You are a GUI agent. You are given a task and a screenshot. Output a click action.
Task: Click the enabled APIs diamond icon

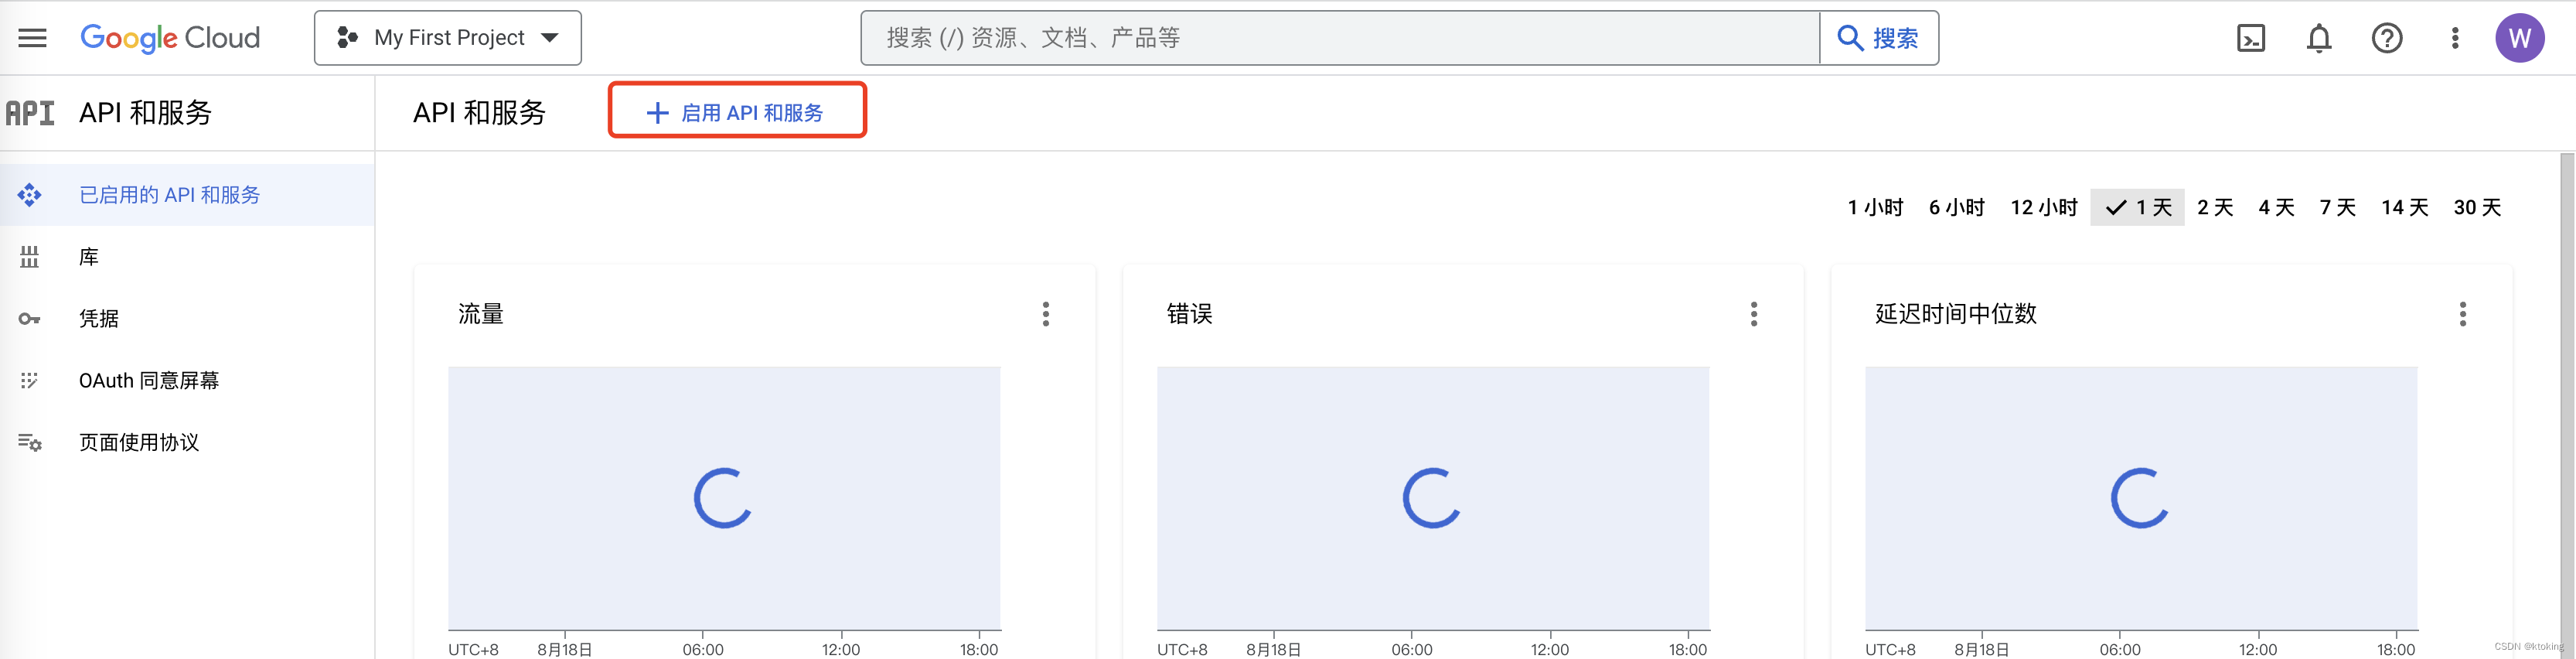point(29,195)
